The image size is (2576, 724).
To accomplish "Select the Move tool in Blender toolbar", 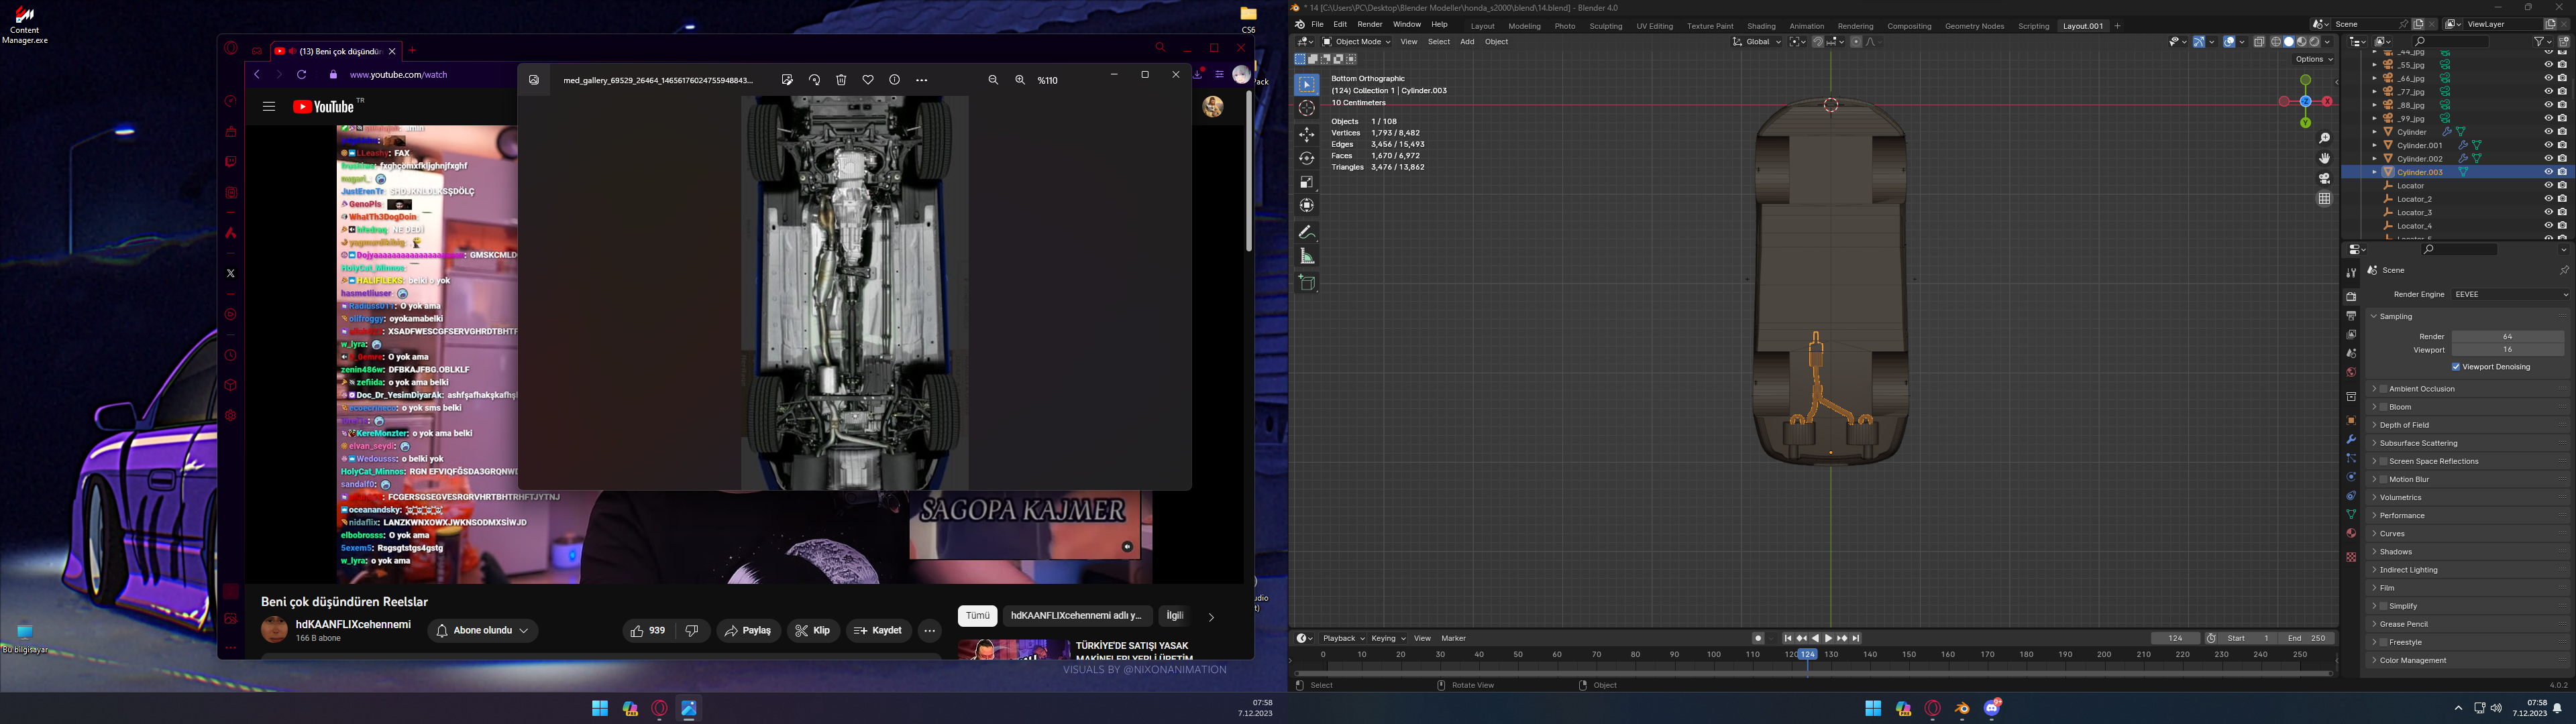I will point(1307,135).
